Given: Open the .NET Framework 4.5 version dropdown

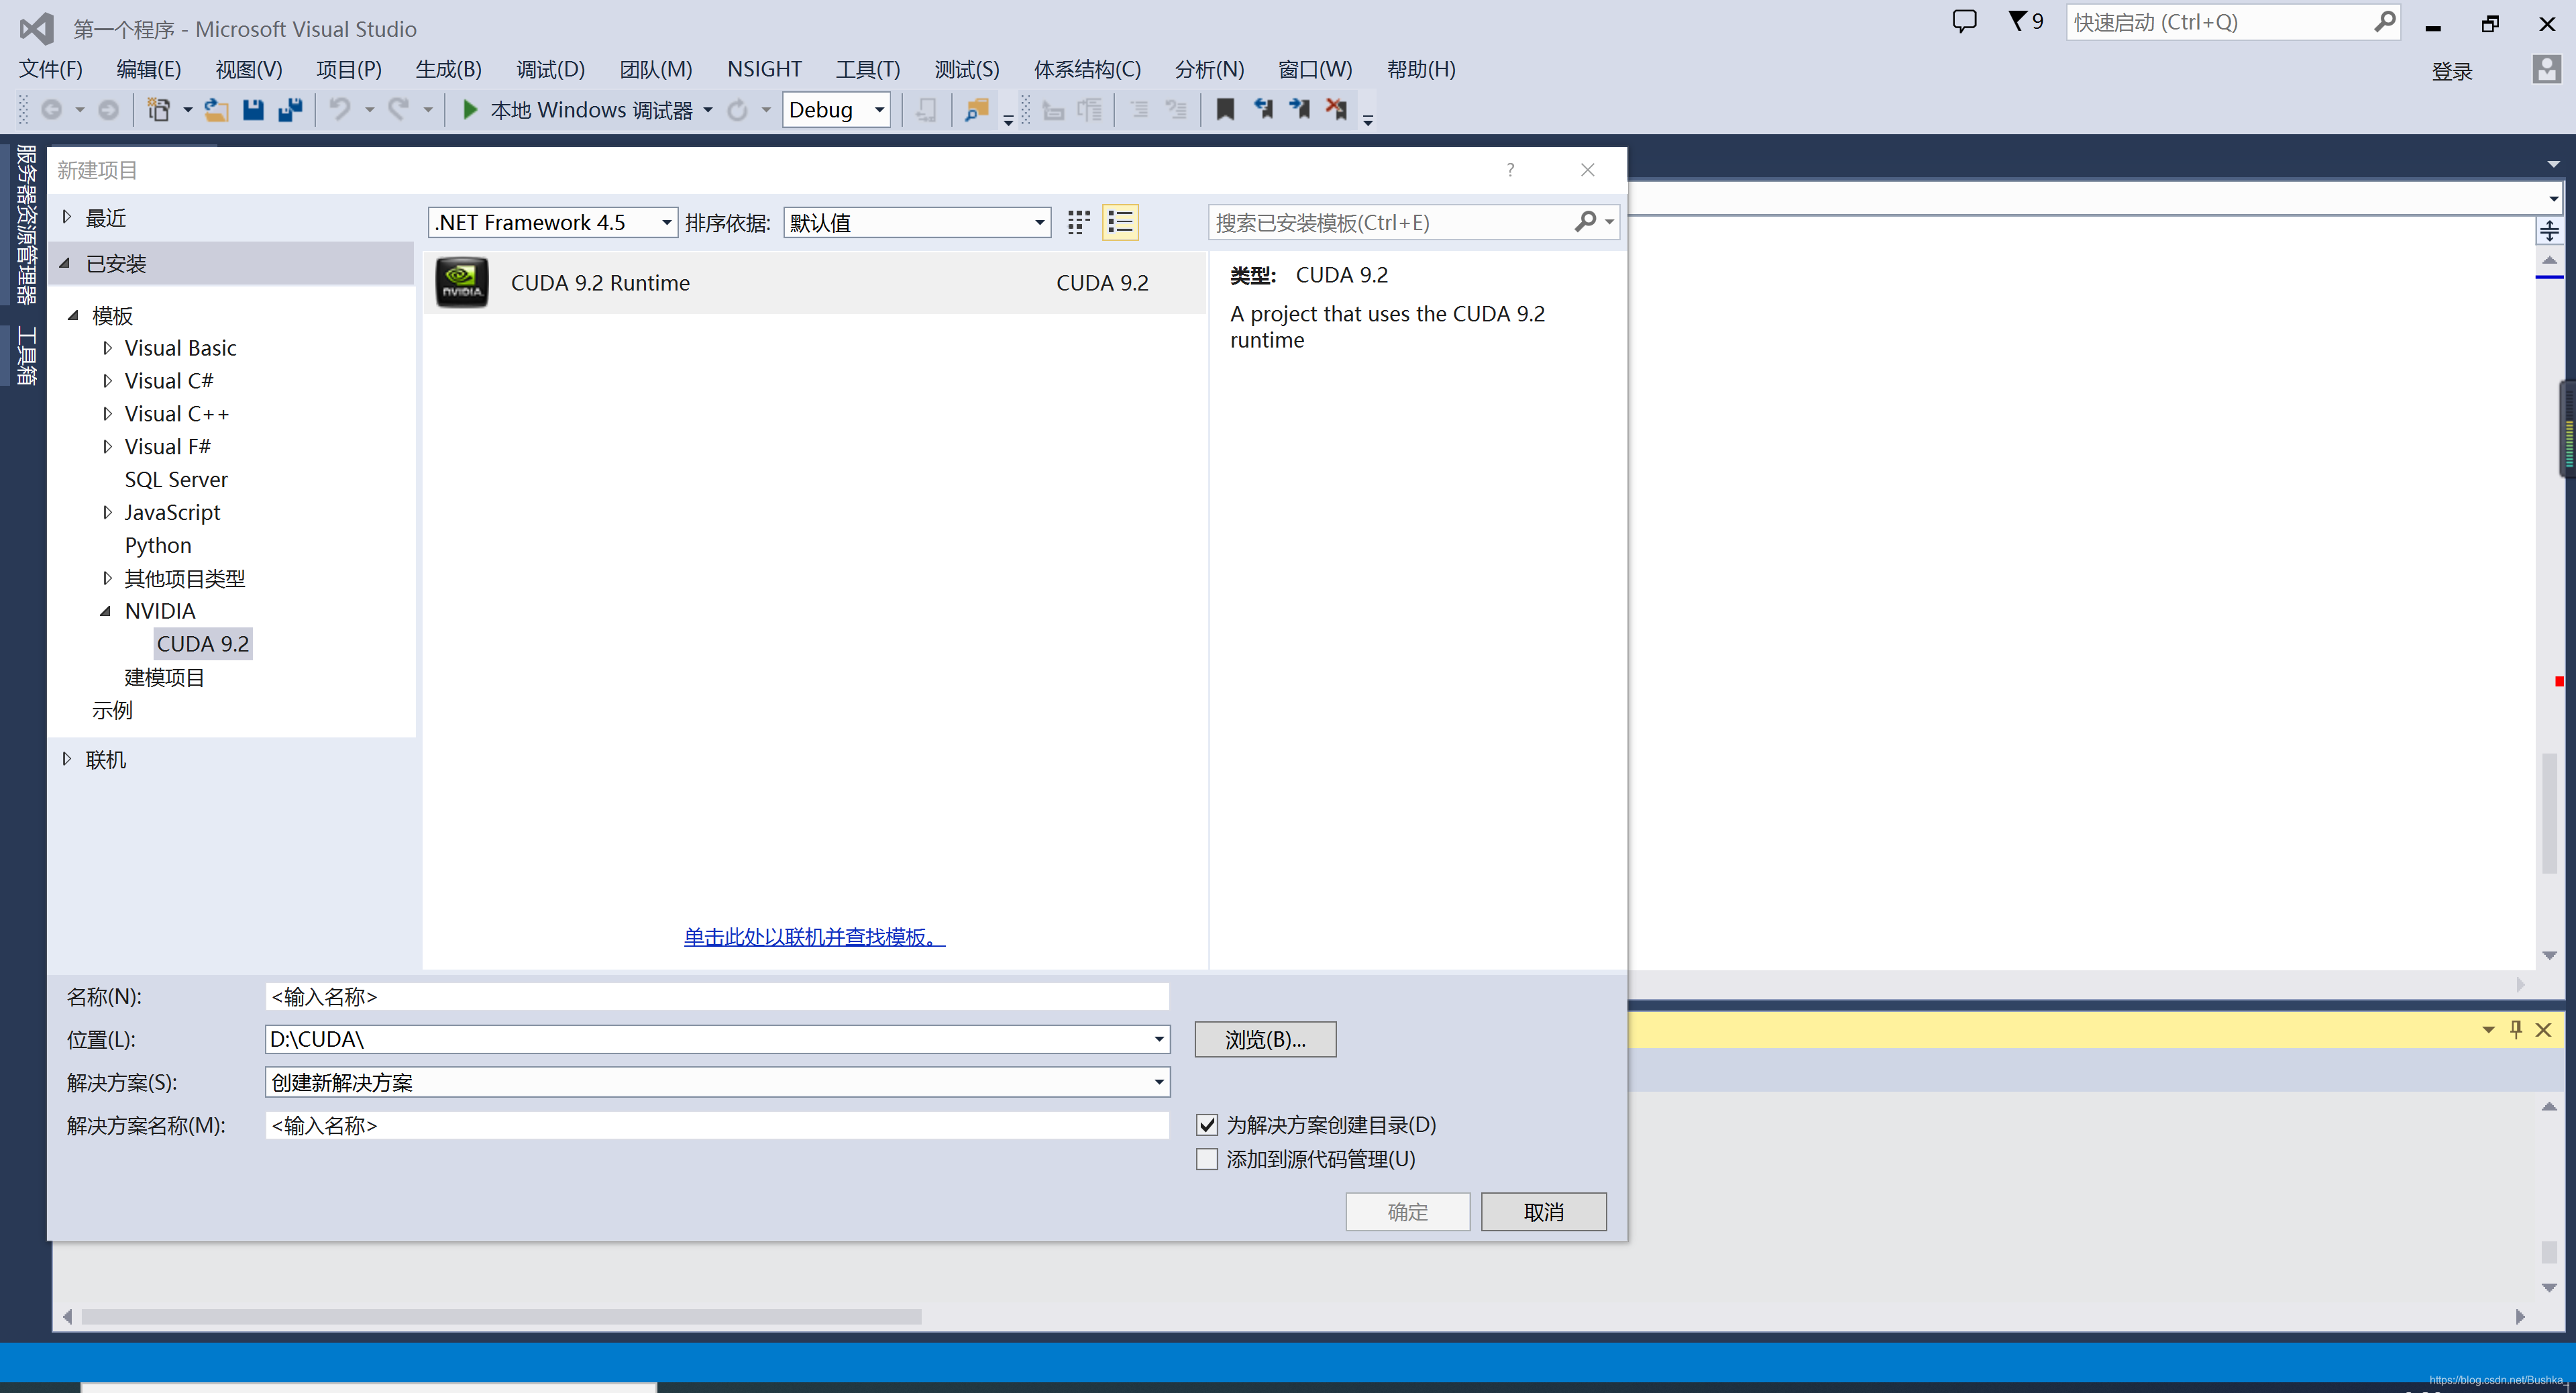Looking at the screenshot, I should [553, 222].
